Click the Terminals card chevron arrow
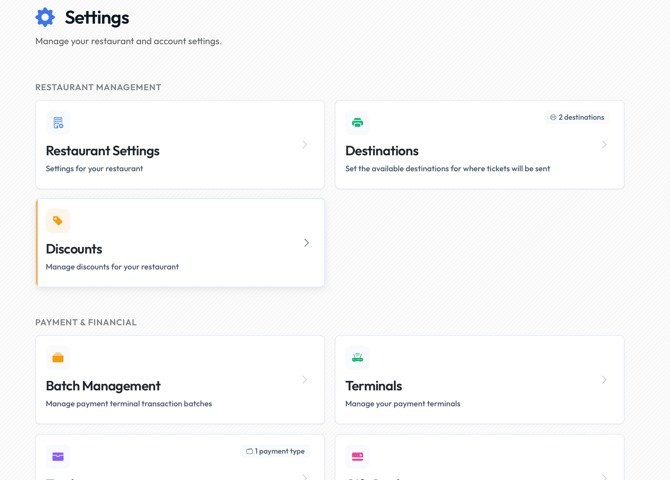This screenshot has height=480, width=670. (x=604, y=380)
